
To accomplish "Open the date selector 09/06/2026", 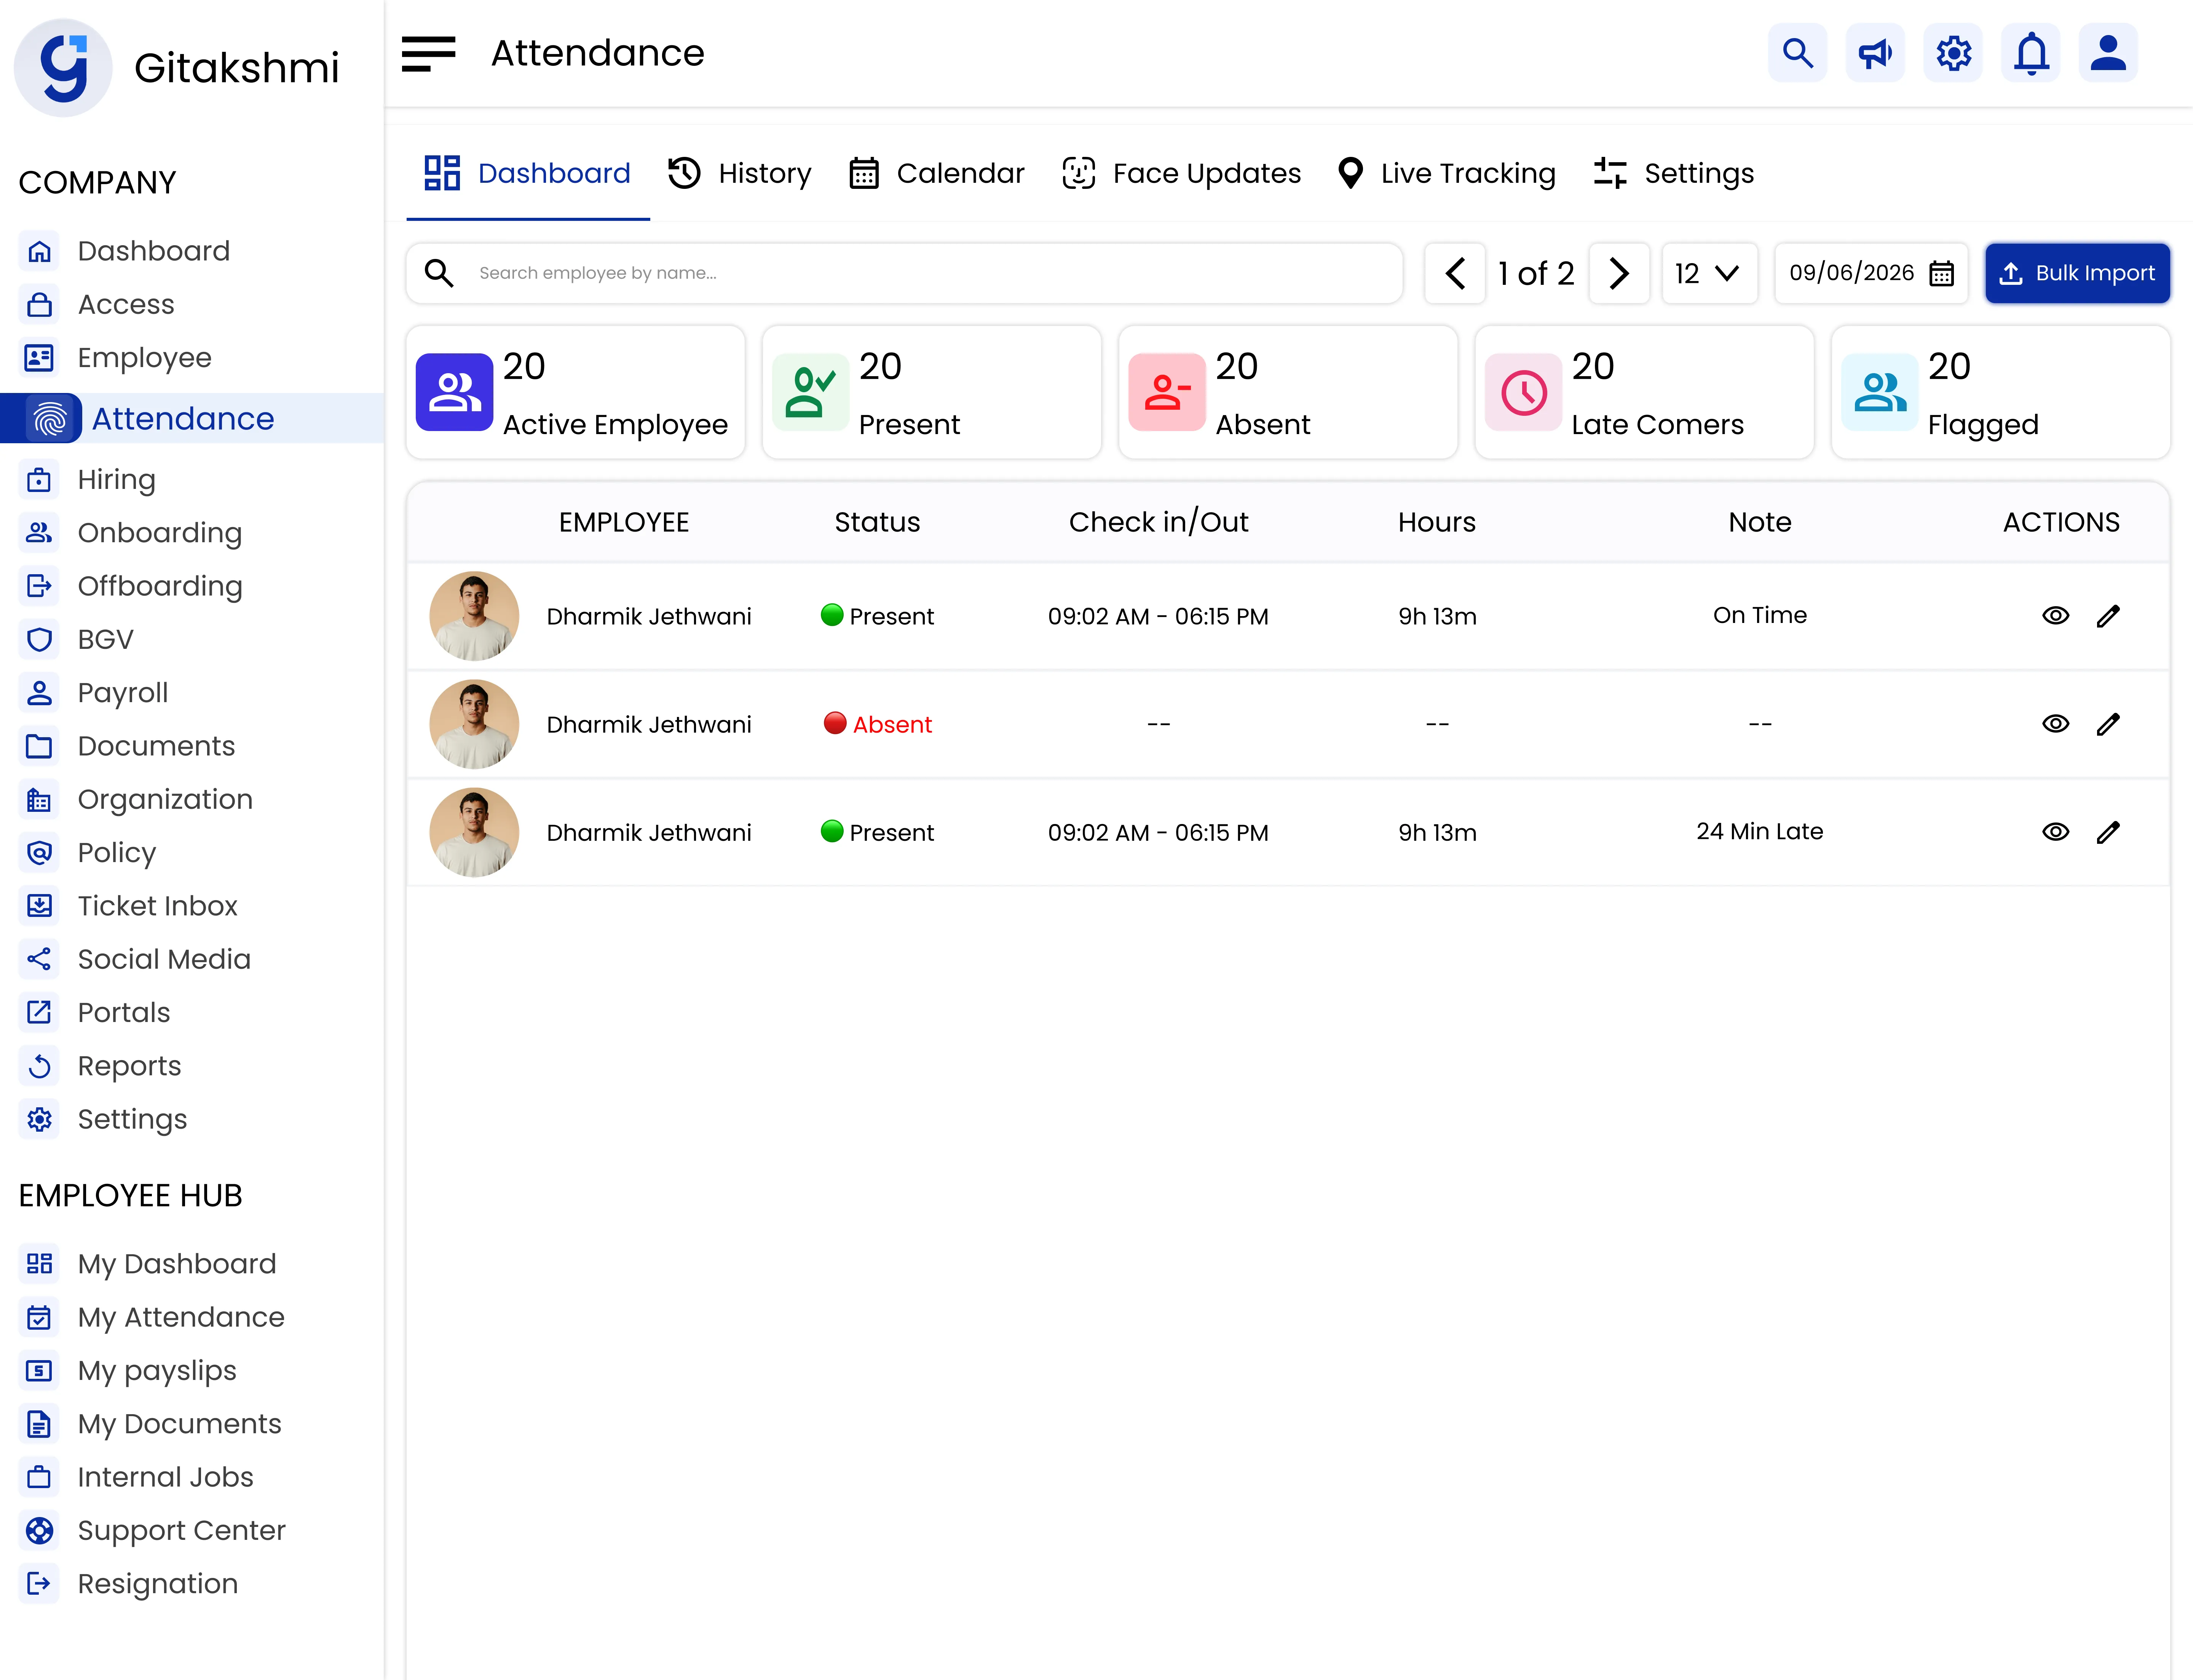I will (1871, 273).
